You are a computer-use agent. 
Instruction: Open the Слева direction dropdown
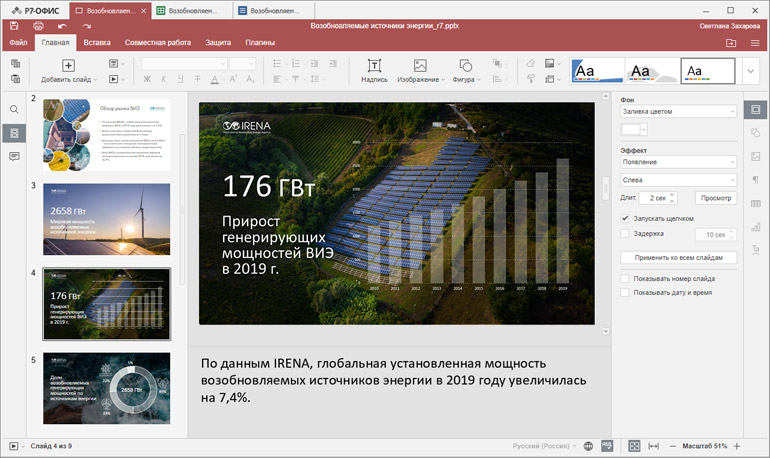(x=678, y=180)
